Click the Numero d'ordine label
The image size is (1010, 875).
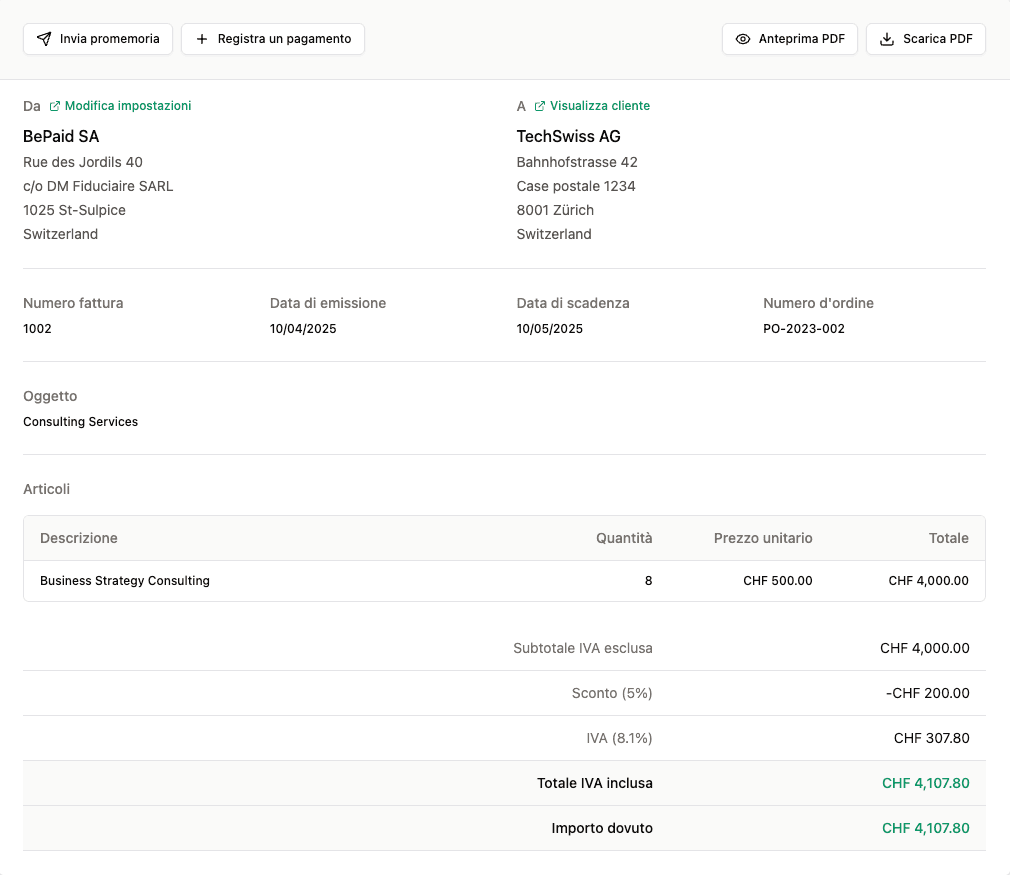(818, 303)
